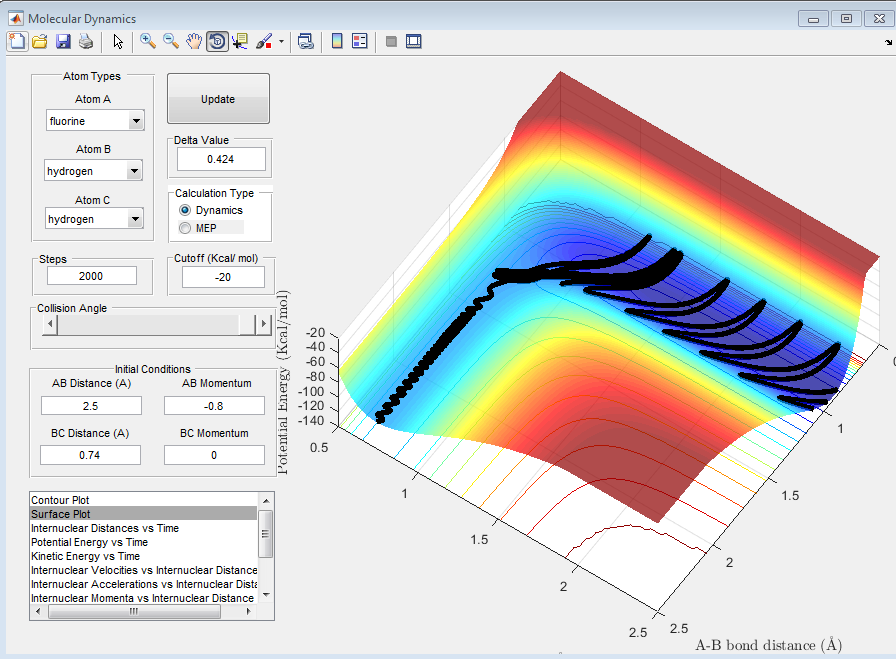
Task: Insert a colorbar from the toolbar
Action: click(x=337, y=41)
